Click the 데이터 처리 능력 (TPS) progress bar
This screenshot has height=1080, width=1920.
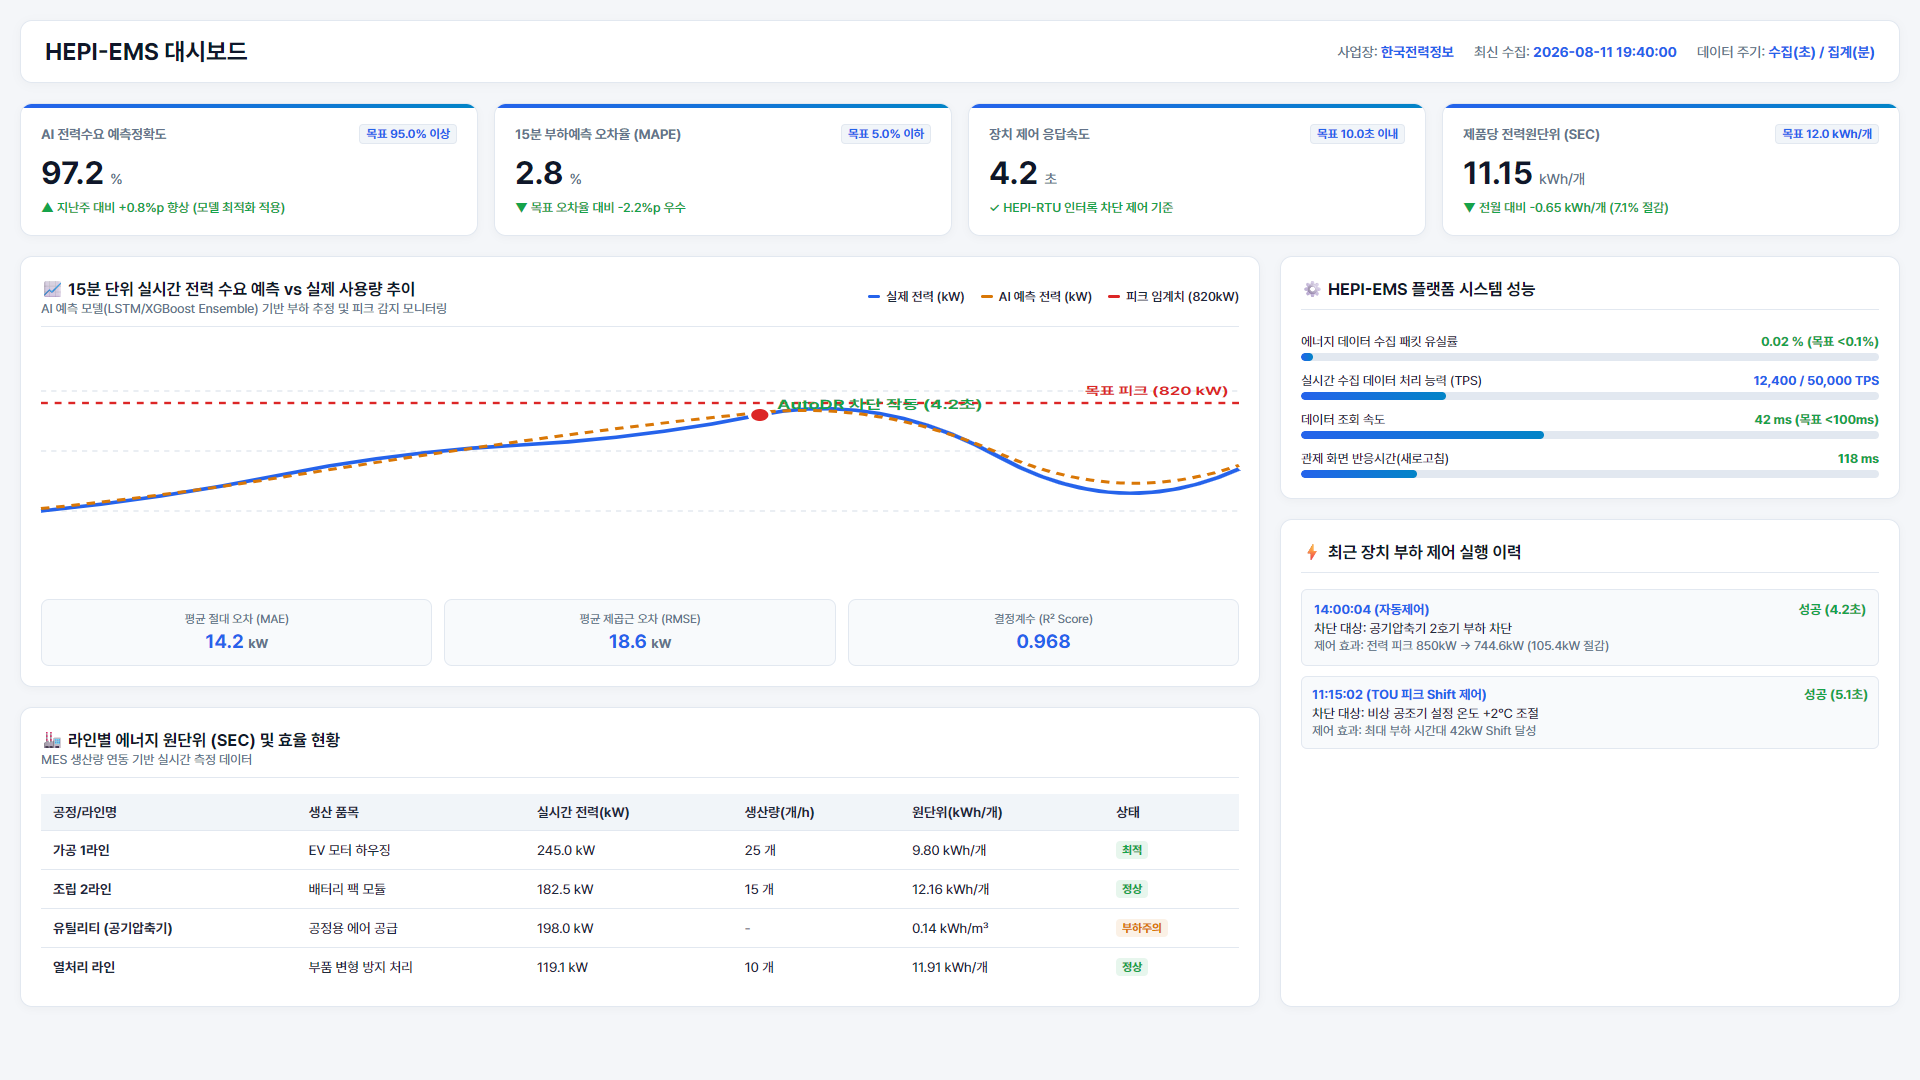click(1590, 396)
